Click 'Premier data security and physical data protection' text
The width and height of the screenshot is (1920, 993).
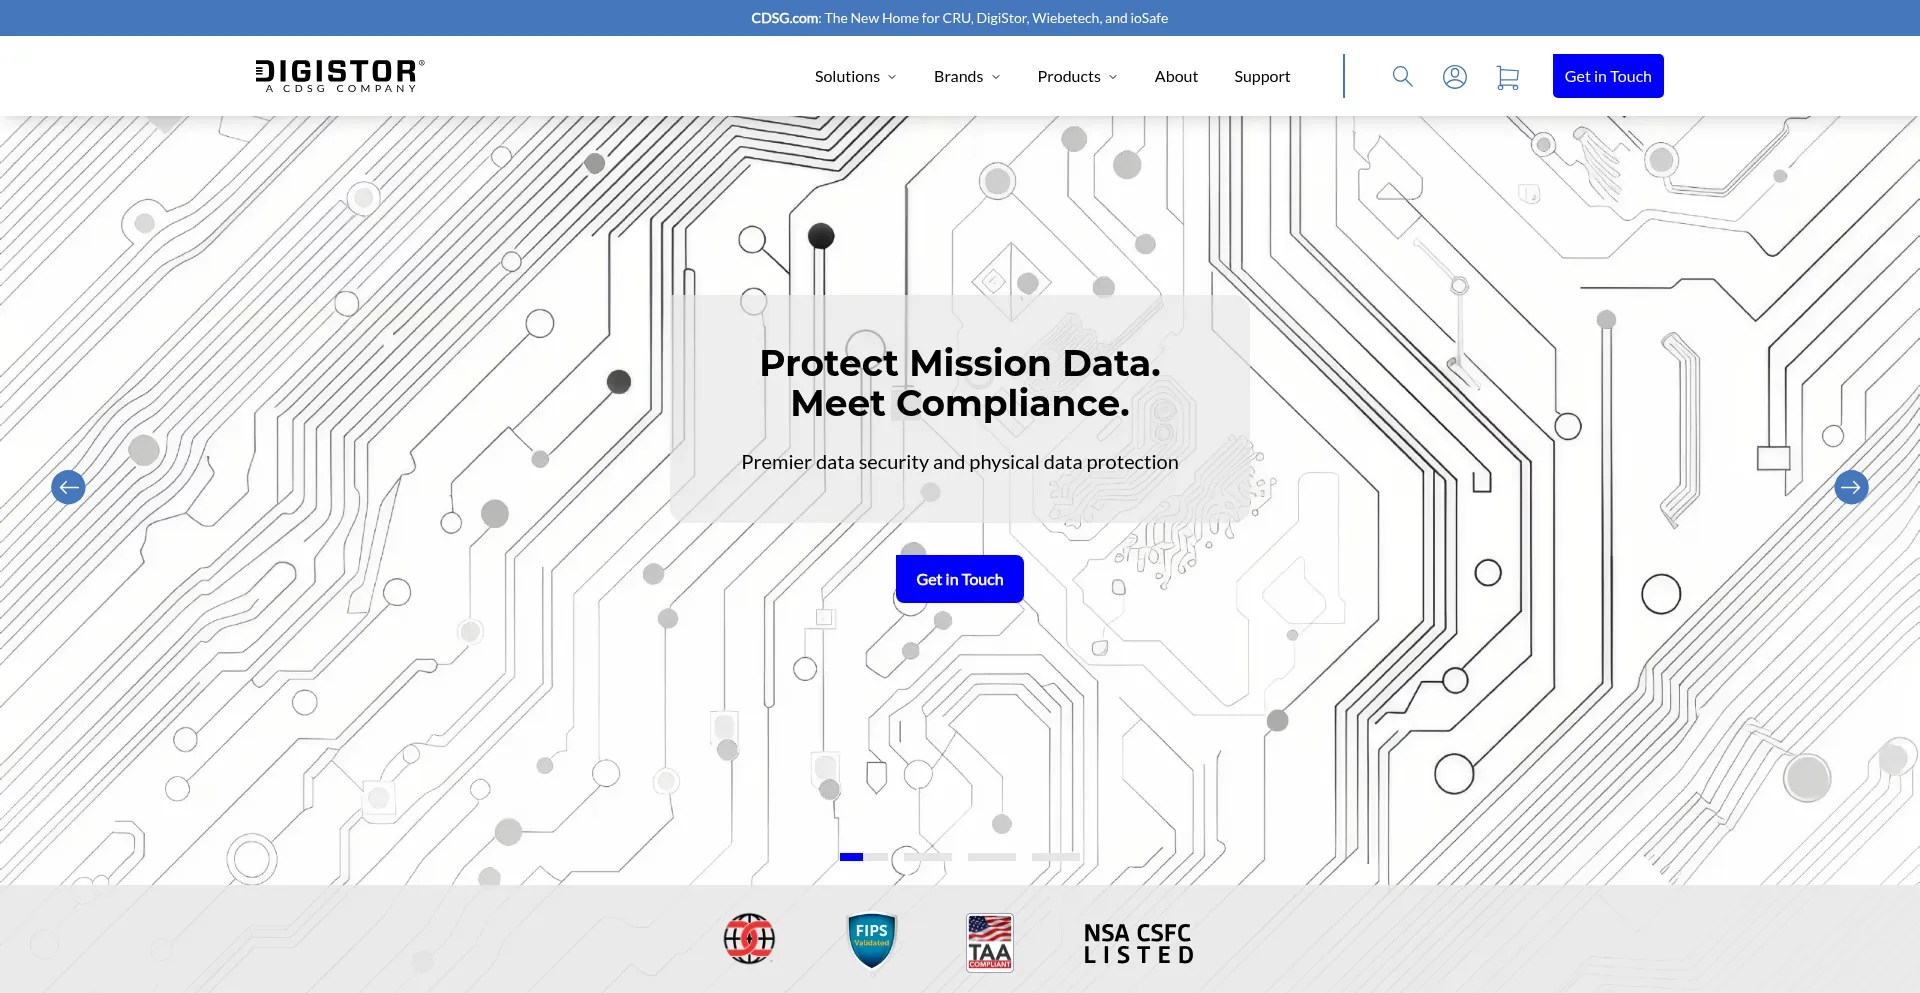coord(960,462)
